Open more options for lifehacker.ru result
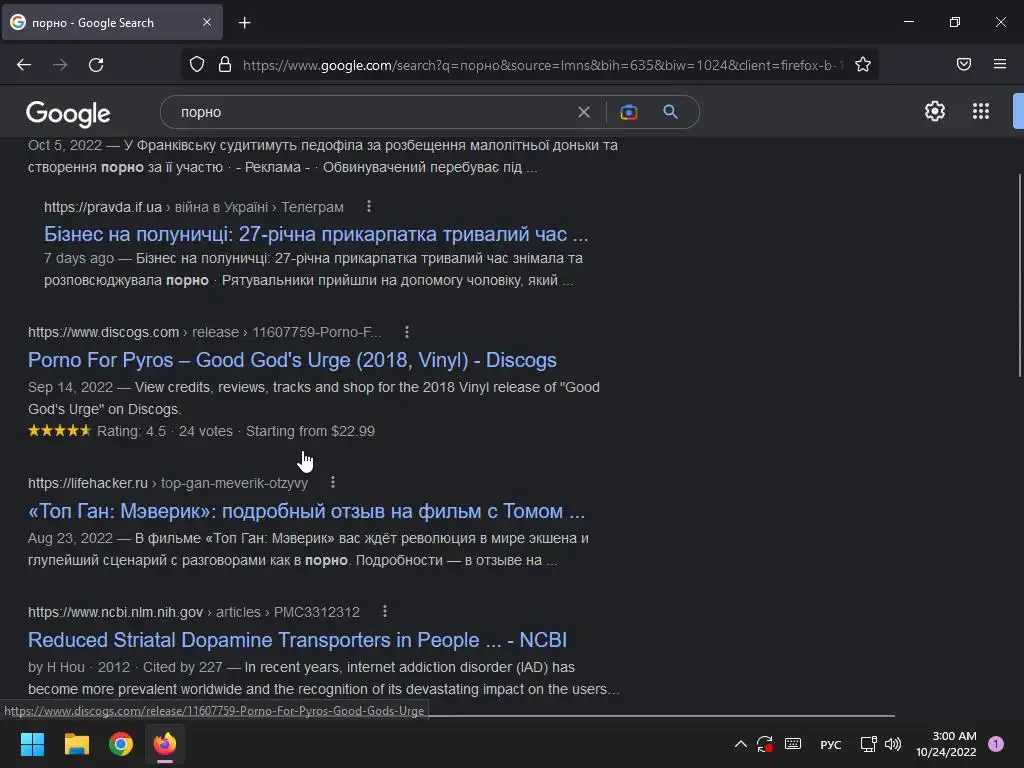The width and height of the screenshot is (1024, 768). click(x=333, y=482)
